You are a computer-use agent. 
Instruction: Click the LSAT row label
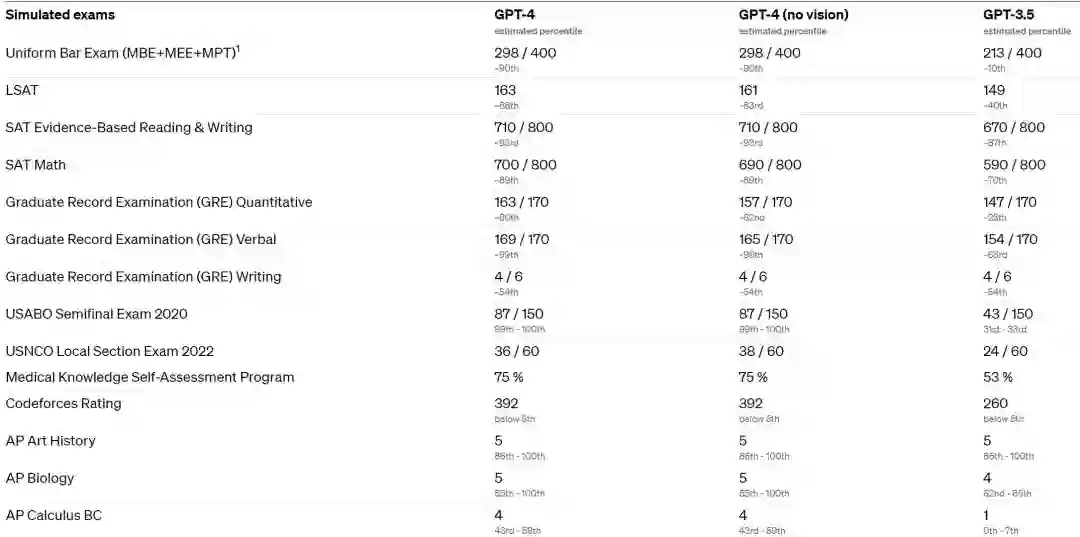22,90
